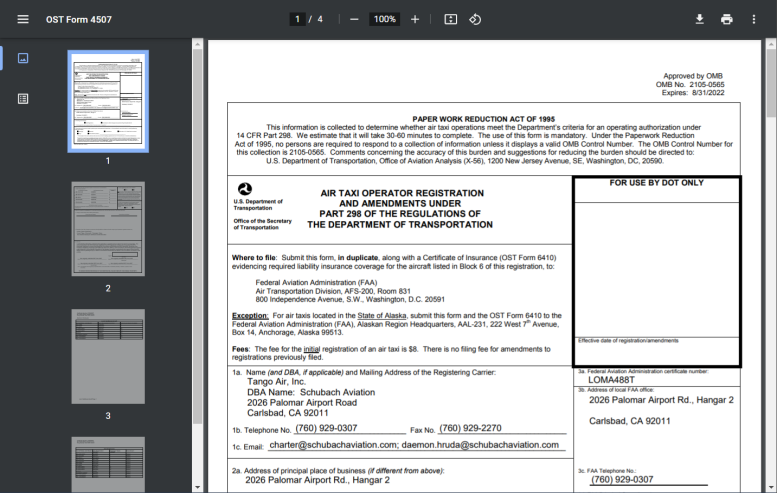Click the Email field with charter@schubachaviation.com
Screen dimensions: 777x493
(416, 445)
